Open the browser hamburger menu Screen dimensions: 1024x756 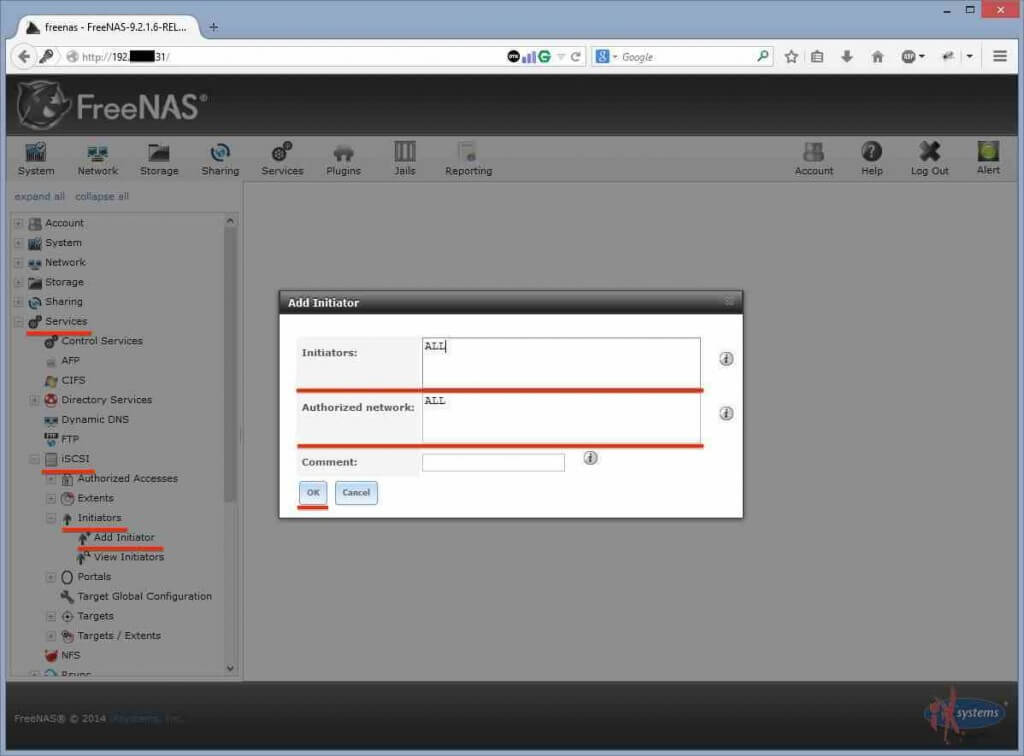tap(1000, 56)
